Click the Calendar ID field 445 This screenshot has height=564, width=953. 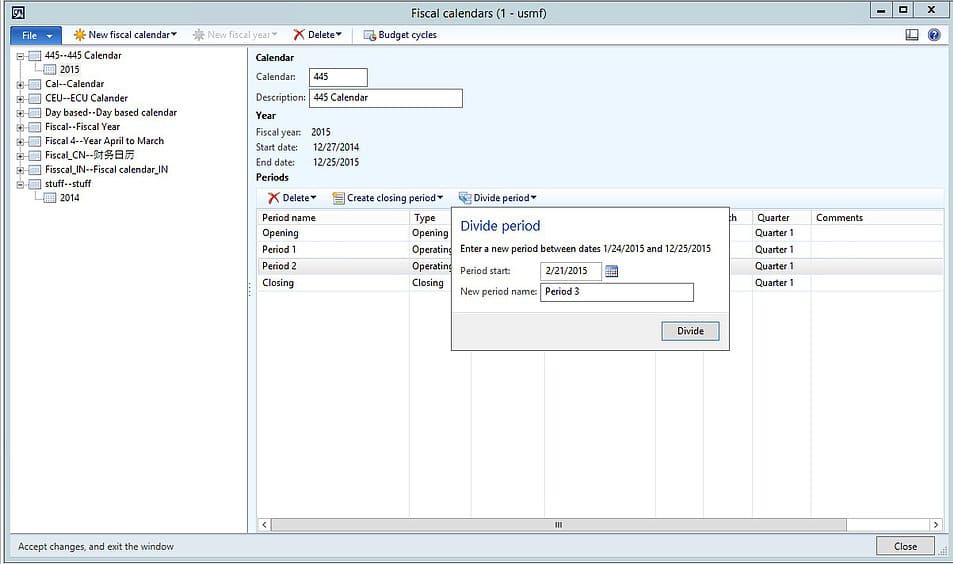338,77
